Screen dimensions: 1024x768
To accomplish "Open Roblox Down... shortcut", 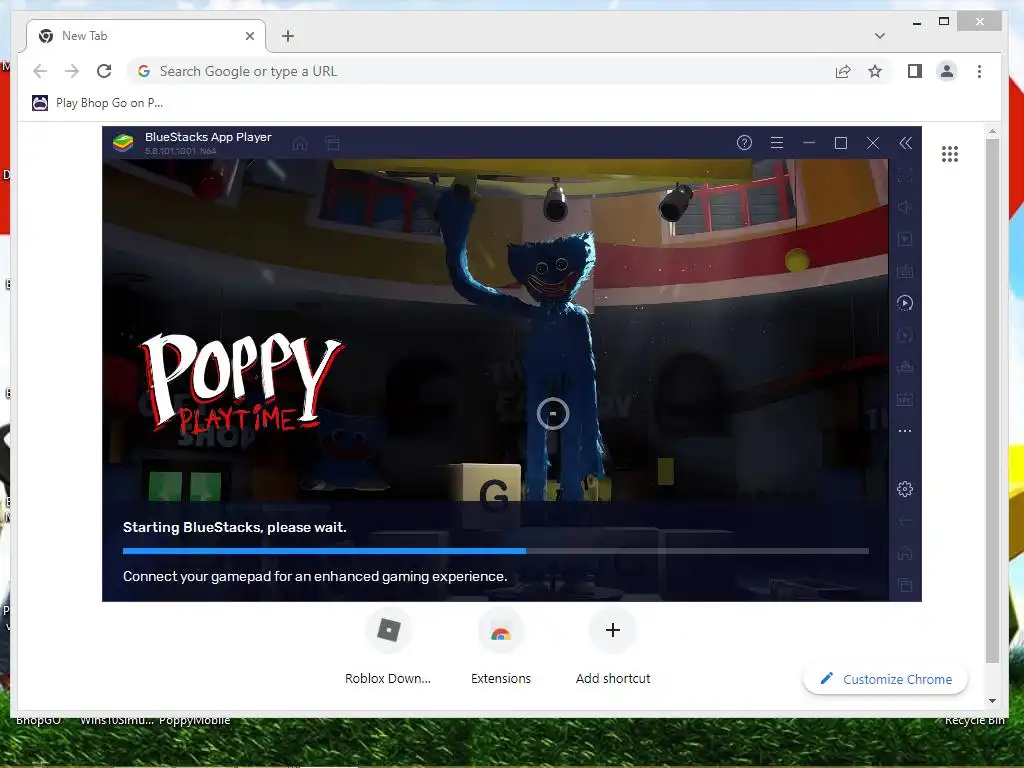I will (388, 647).
